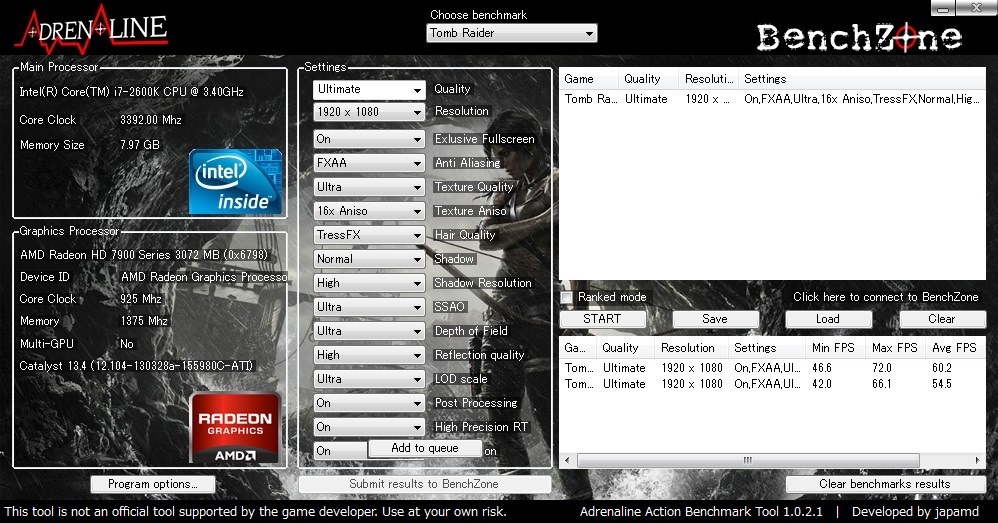Click the 7.97 GB memory size value
This screenshot has width=998, height=523.
click(x=140, y=144)
